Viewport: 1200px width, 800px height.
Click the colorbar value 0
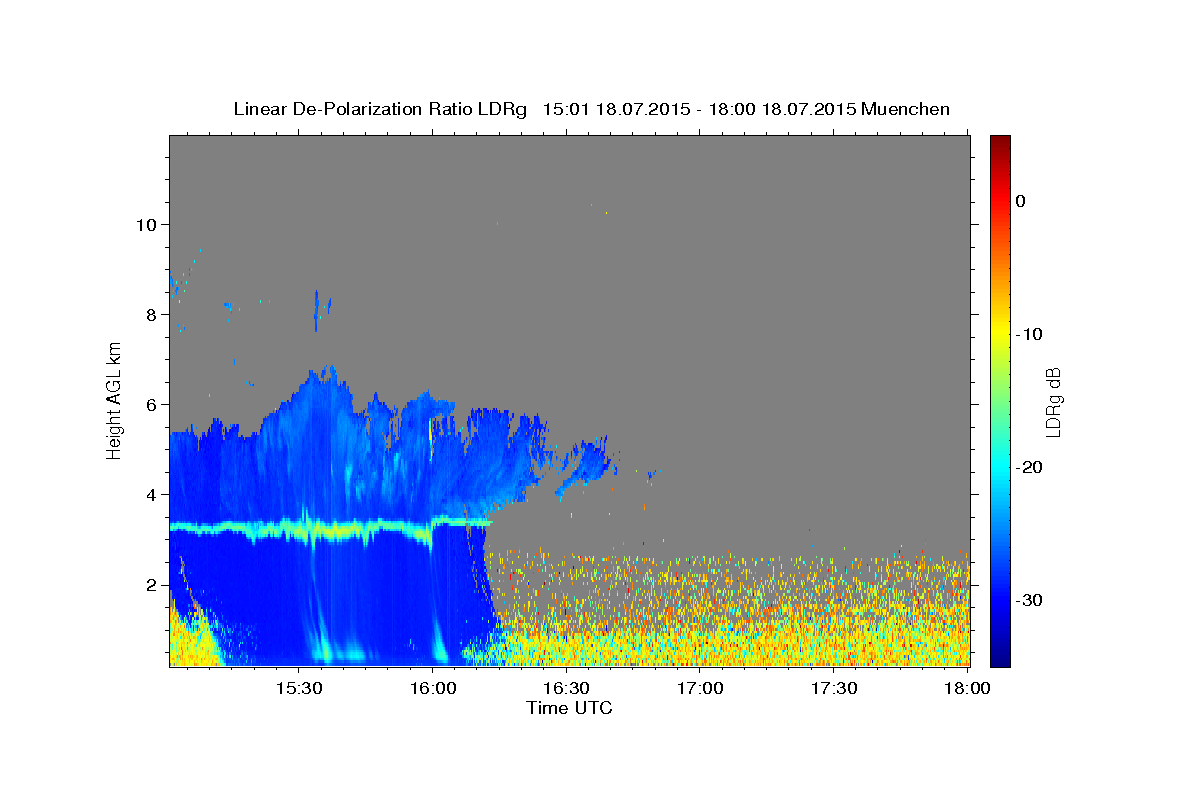[x=1021, y=201]
